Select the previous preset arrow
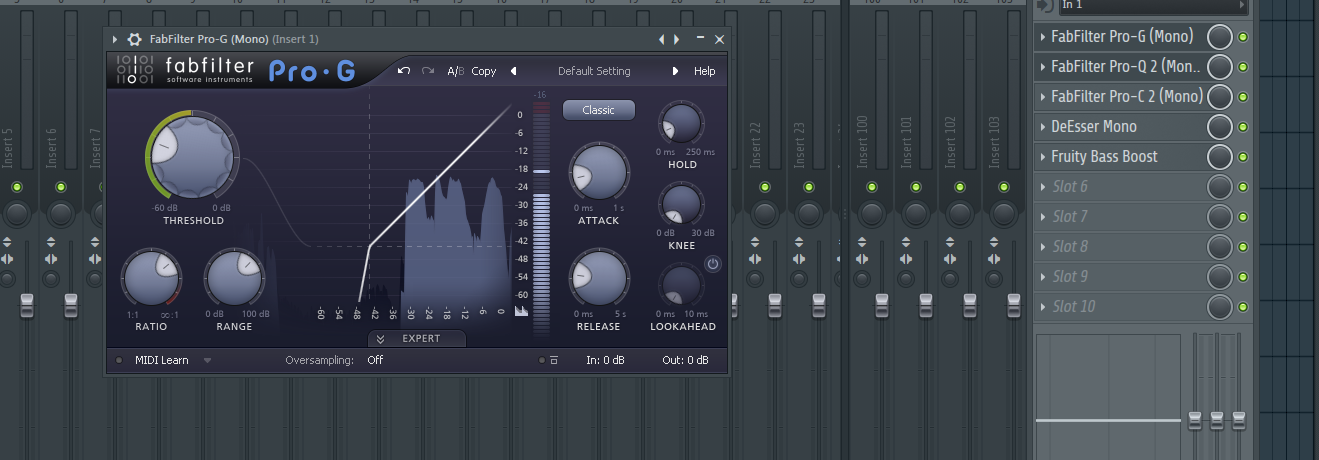 (x=513, y=71)
